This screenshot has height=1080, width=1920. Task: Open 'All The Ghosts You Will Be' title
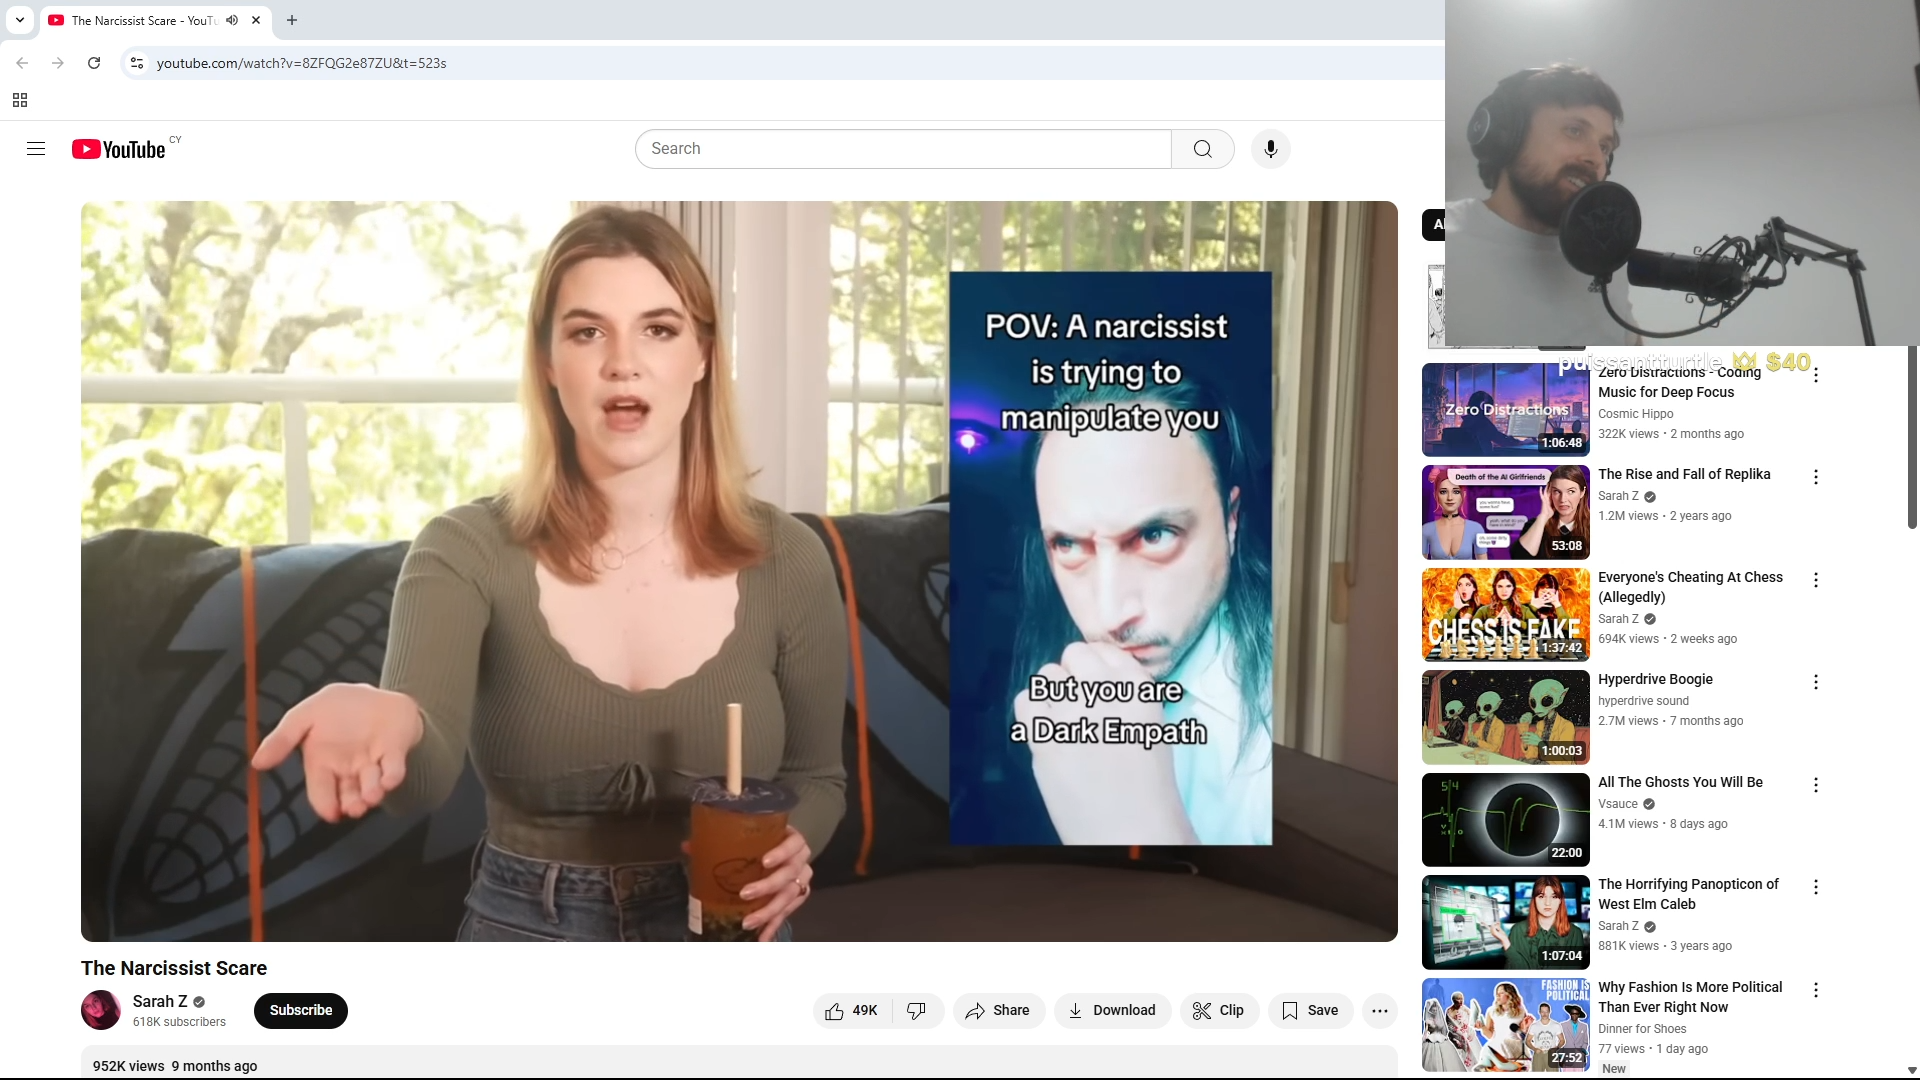coord(1680,782)
